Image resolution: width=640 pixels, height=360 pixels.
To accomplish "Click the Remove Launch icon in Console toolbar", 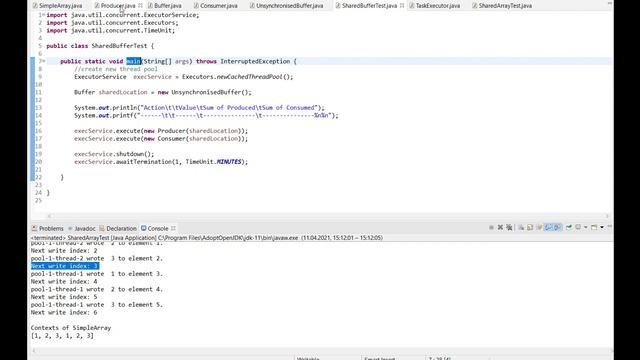I will click(x=500, y=227).
